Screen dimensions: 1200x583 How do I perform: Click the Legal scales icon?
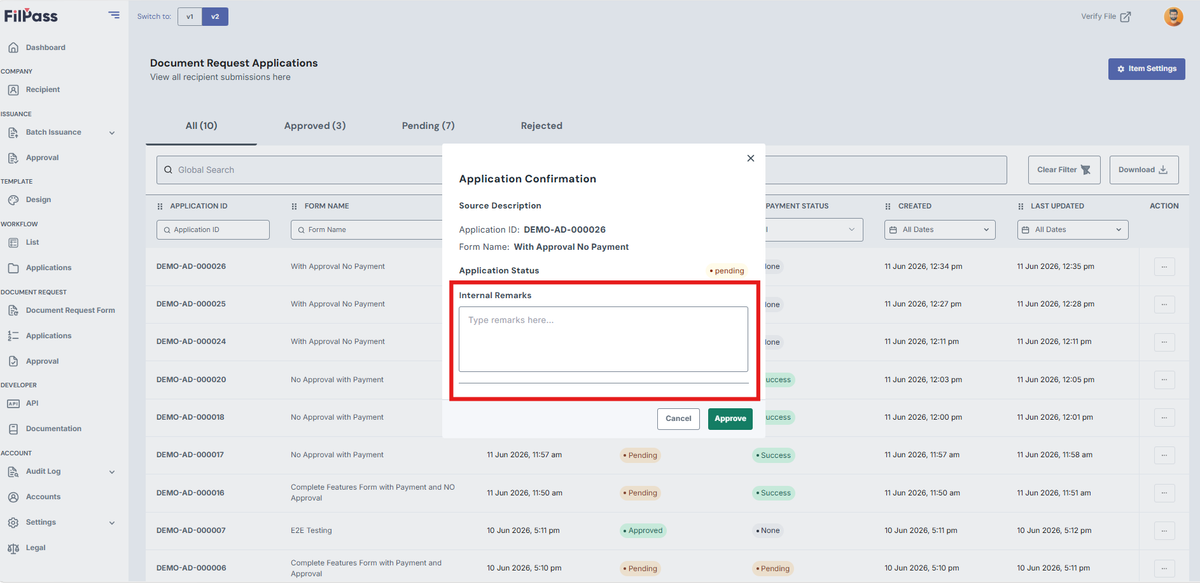(13, 548)
